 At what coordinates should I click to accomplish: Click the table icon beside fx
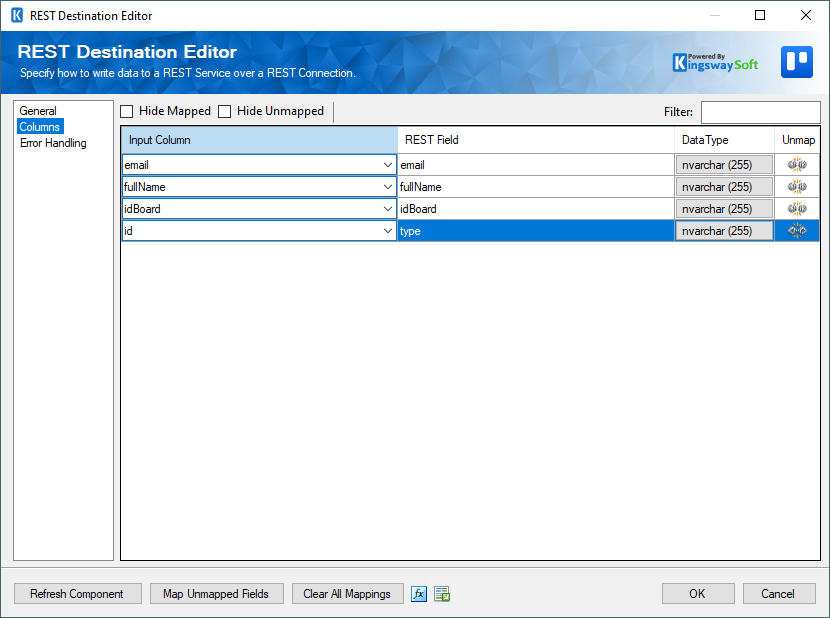coord(442,594)
